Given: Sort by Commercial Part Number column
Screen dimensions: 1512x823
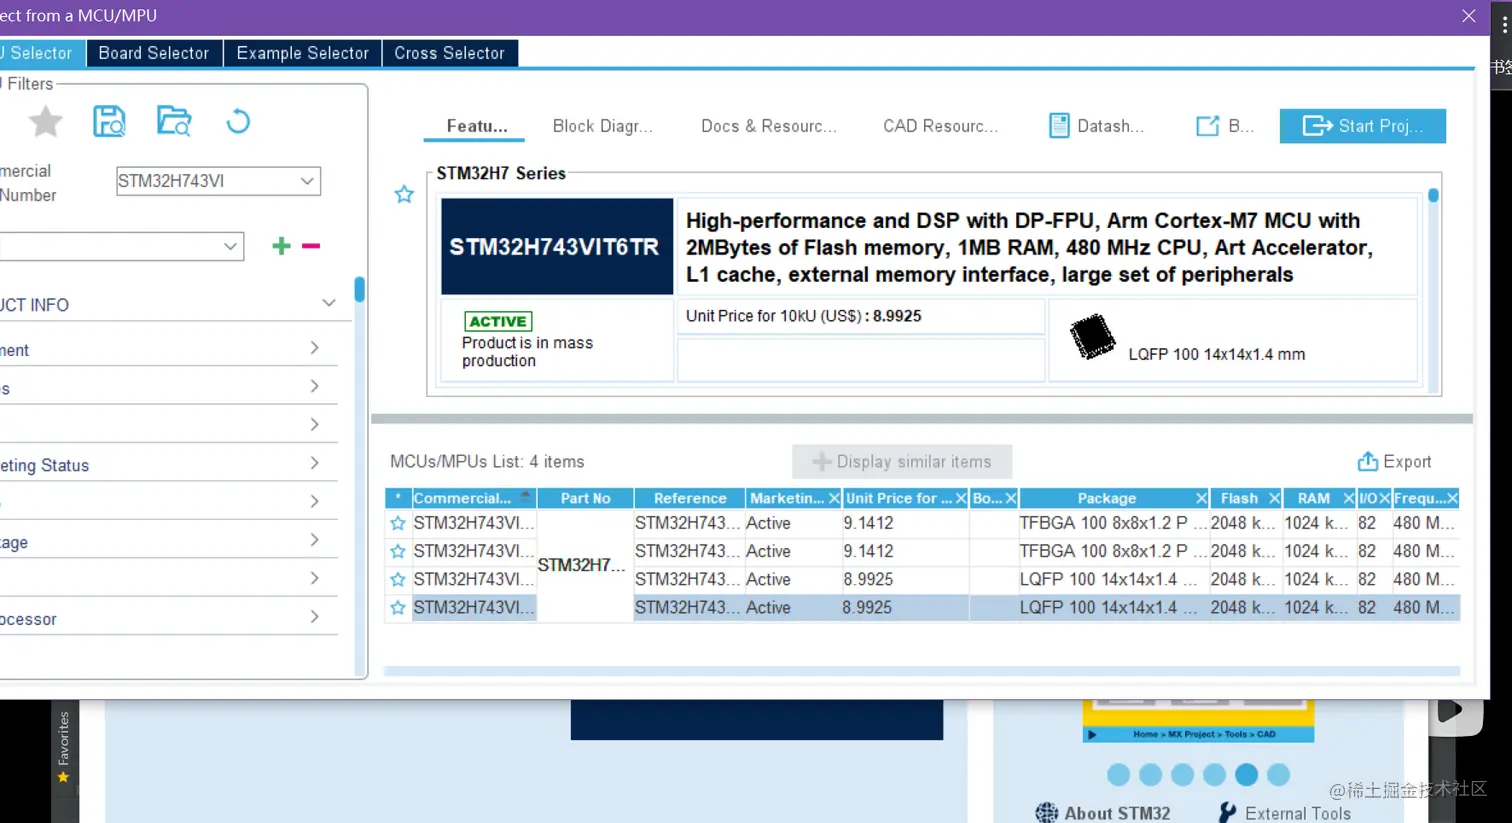Looking at the screenshot, I should [x=473, y=498].
